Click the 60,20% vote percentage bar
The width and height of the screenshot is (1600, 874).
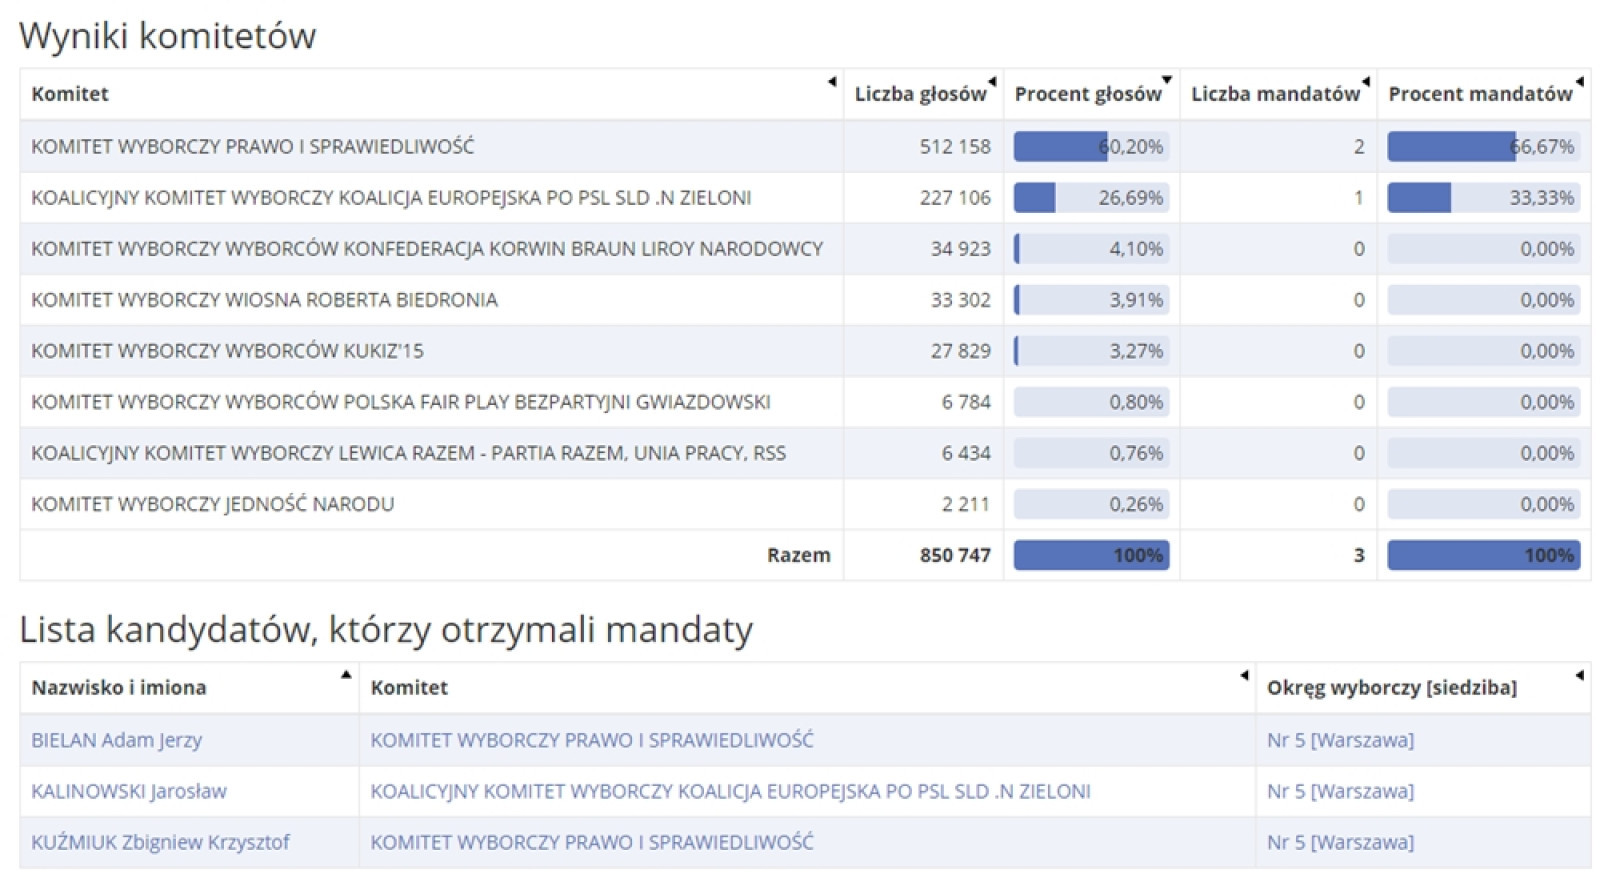pyautogui.click(x=1091, y=146)
